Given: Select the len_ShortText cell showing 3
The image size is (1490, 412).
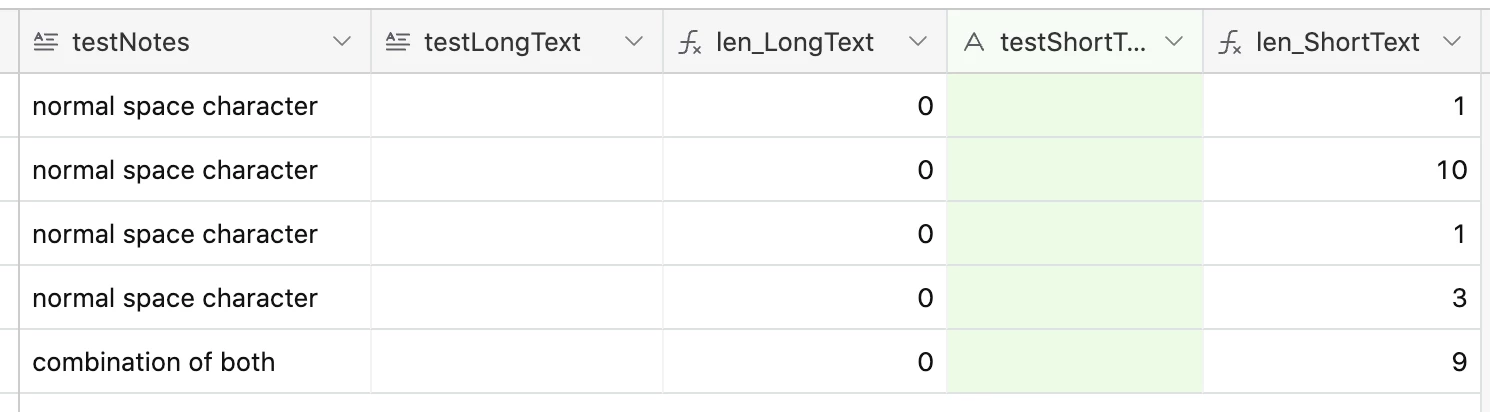Looking at the screenshot, I should tap(1341, 298).
